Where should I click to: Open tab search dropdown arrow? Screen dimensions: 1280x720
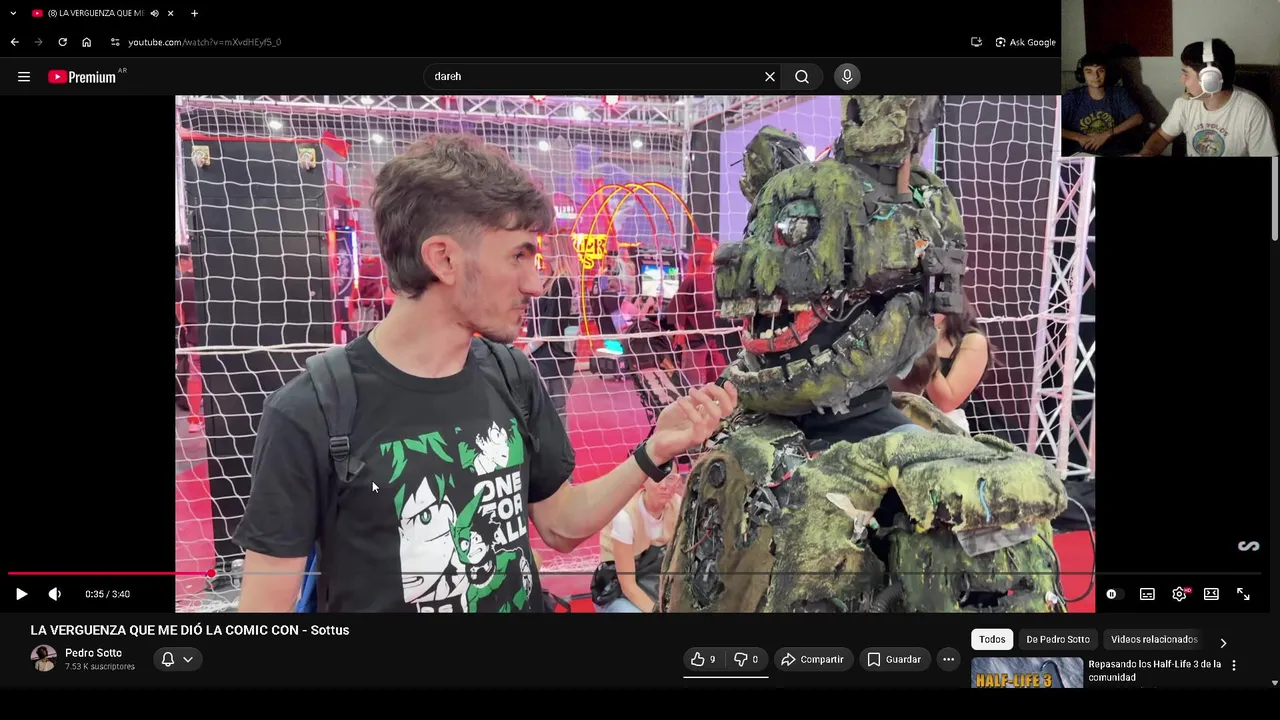click(x=13, y=13)
